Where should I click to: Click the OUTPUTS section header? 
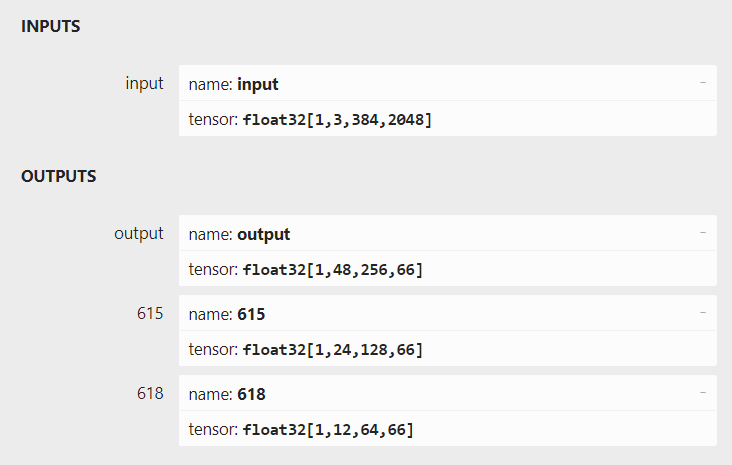point(58,176)
